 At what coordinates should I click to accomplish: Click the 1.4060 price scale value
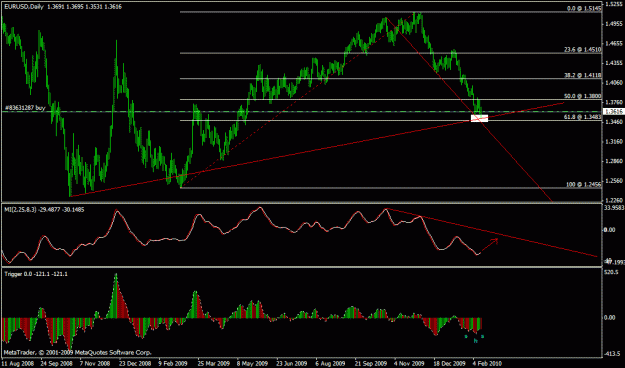pyautogui.click(x=614, y=83)
